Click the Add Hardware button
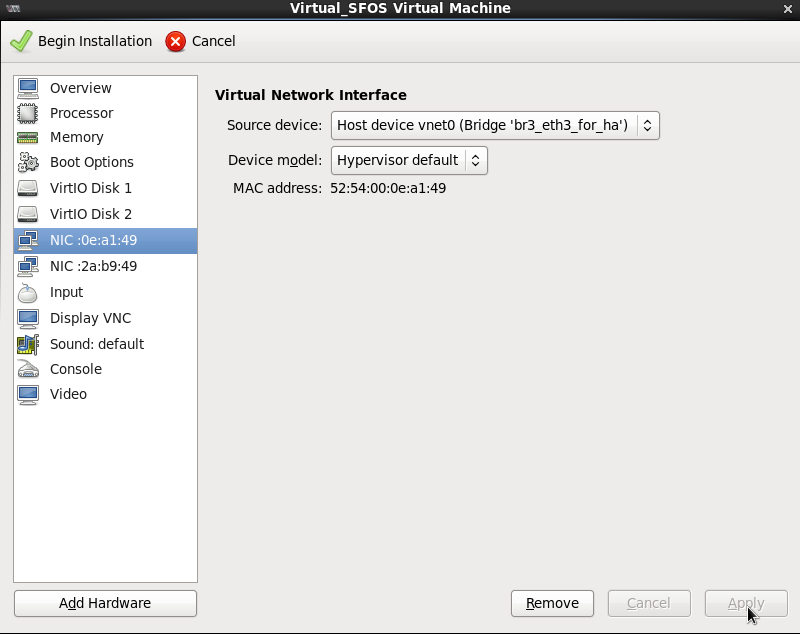 [104, 603]
